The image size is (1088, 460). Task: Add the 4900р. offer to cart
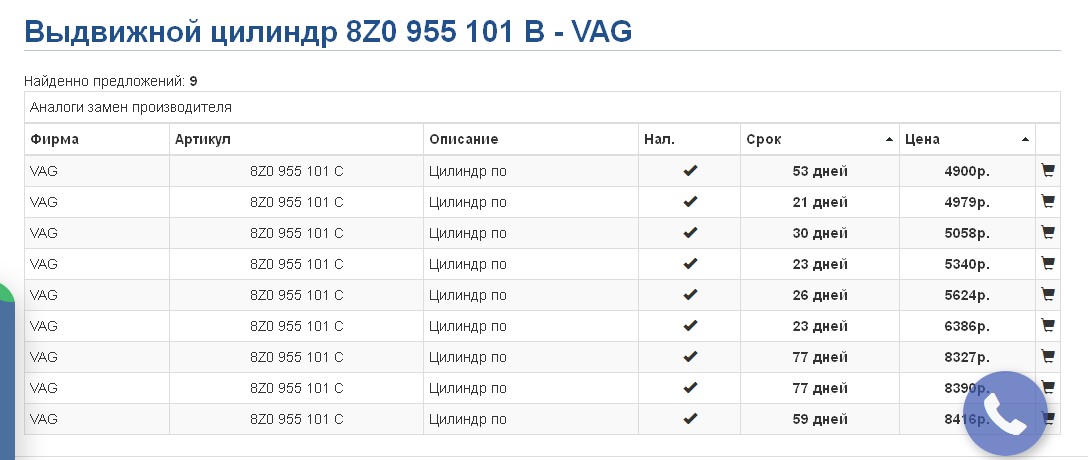[x=1048, y=171]
